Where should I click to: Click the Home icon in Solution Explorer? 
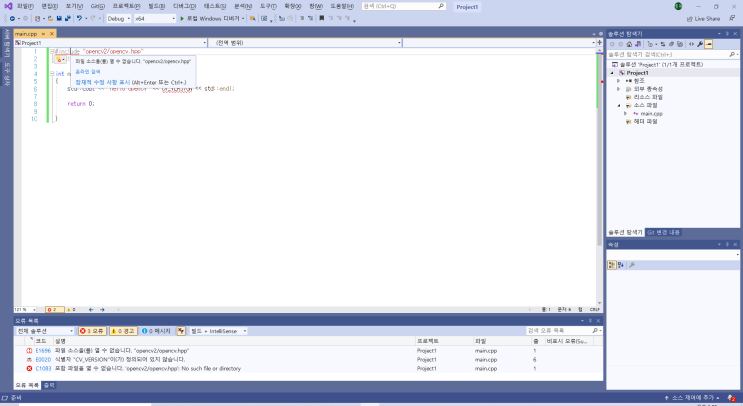629,44
